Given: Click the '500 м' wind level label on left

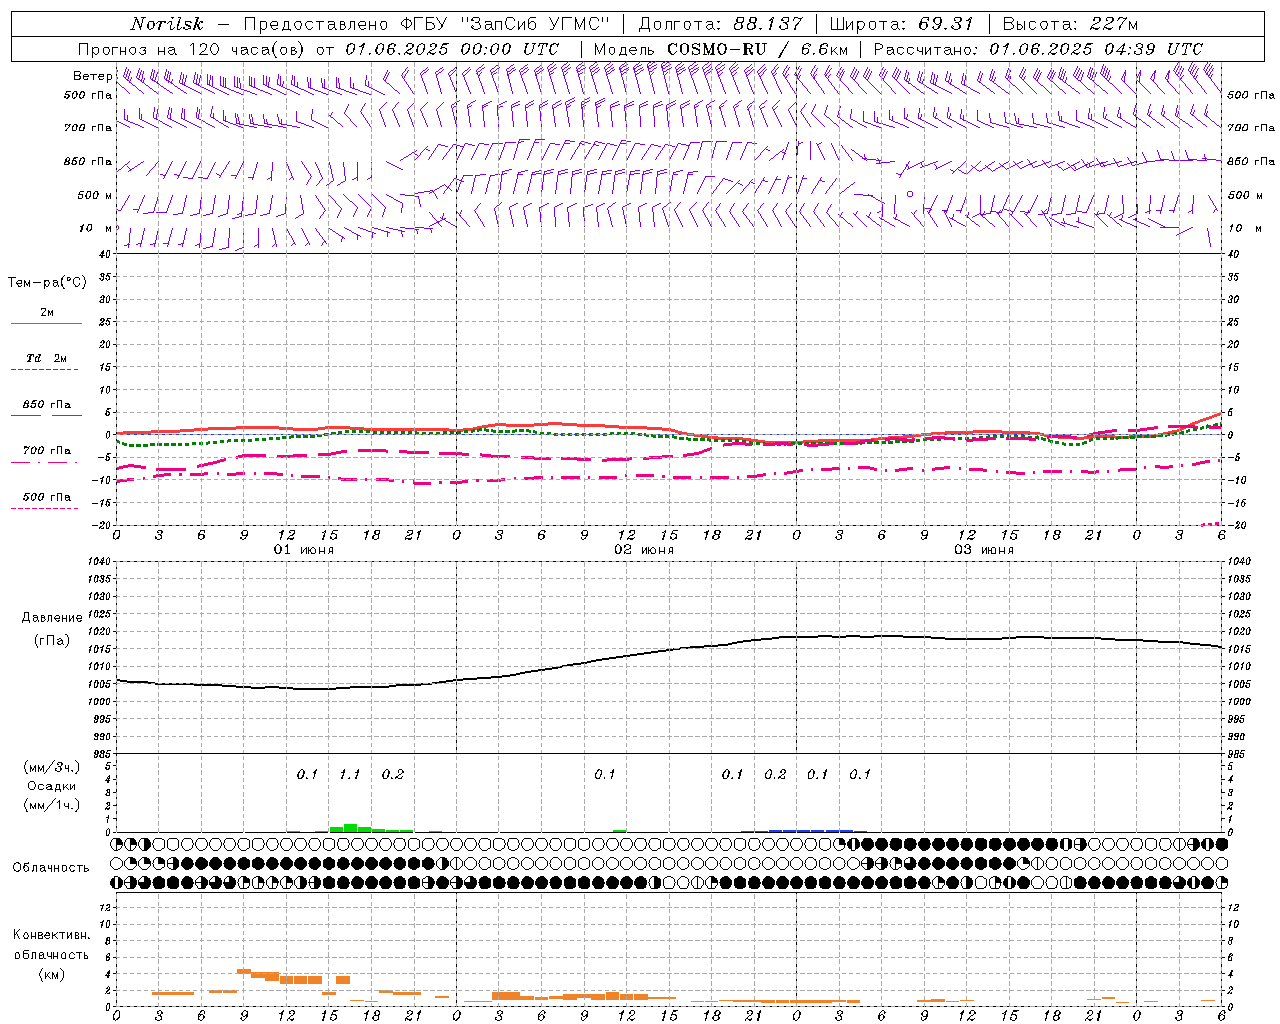Looking at the screenshot, I should tap(95, 195).
